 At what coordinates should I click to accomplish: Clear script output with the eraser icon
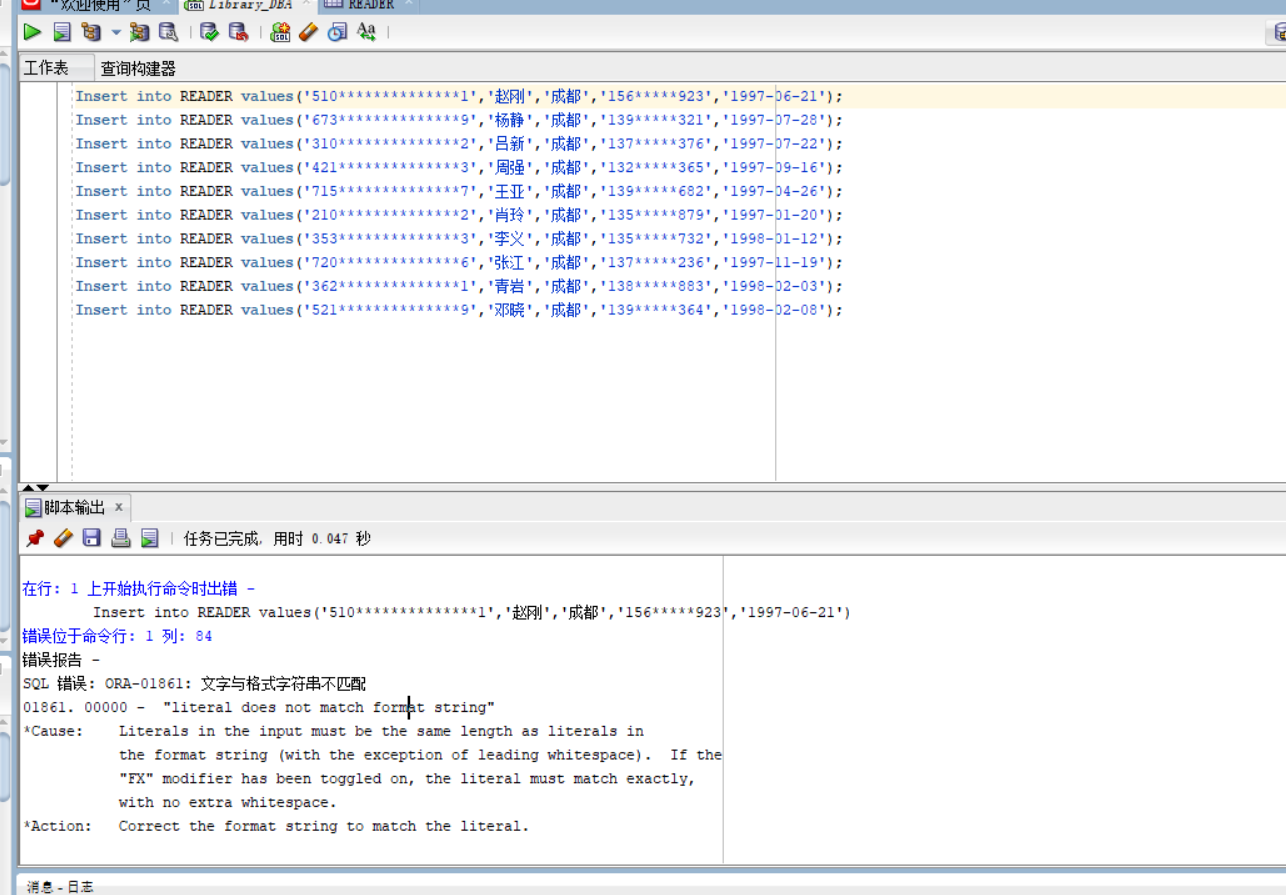[63, 538]
